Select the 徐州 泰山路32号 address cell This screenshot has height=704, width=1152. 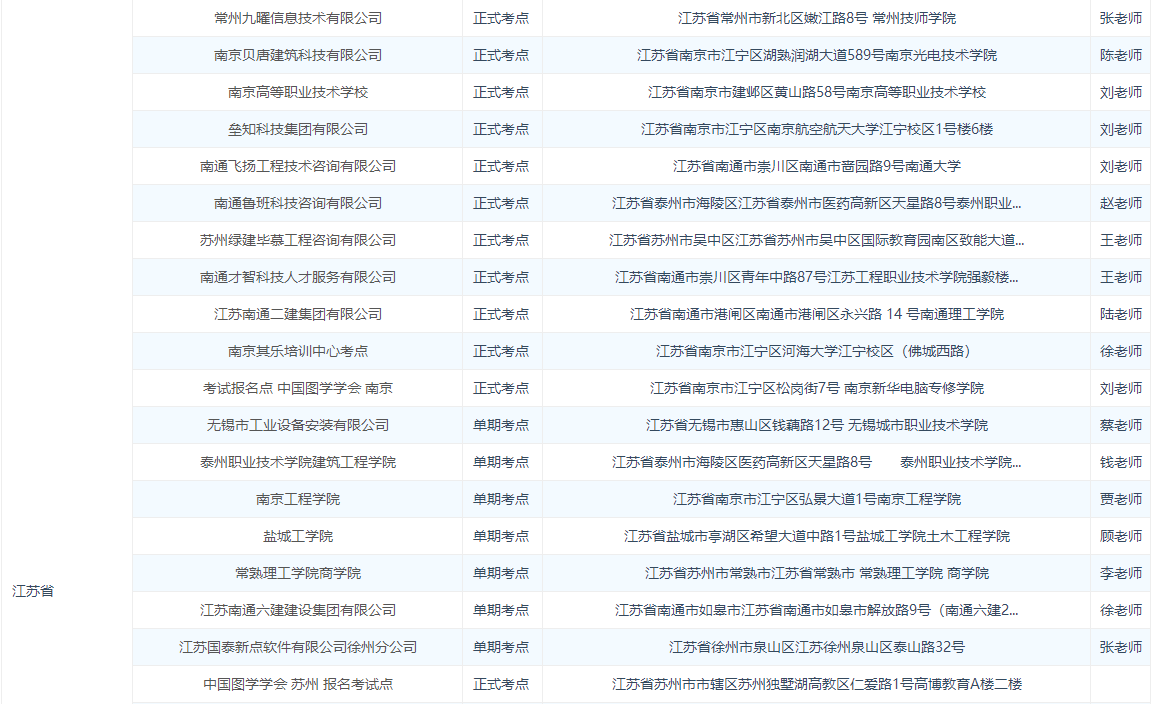click(816, 647)
